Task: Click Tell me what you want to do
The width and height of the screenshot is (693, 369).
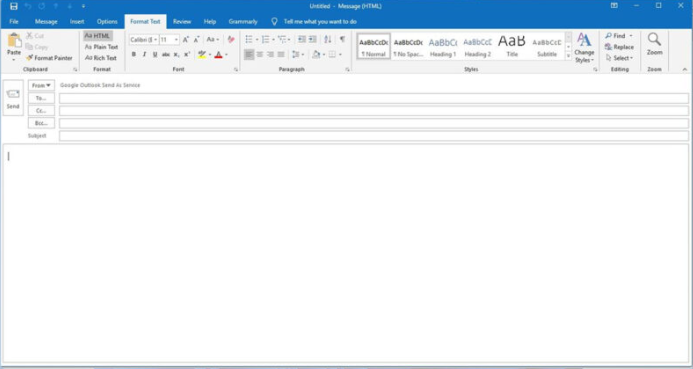Action: click(x=320, y=21)
